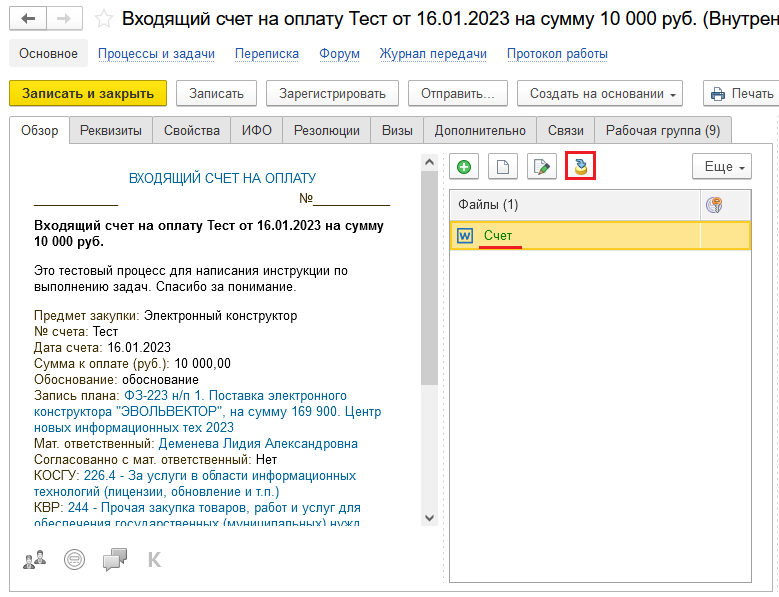
Task: Click the blank page file icon
Action: point(503,167)
